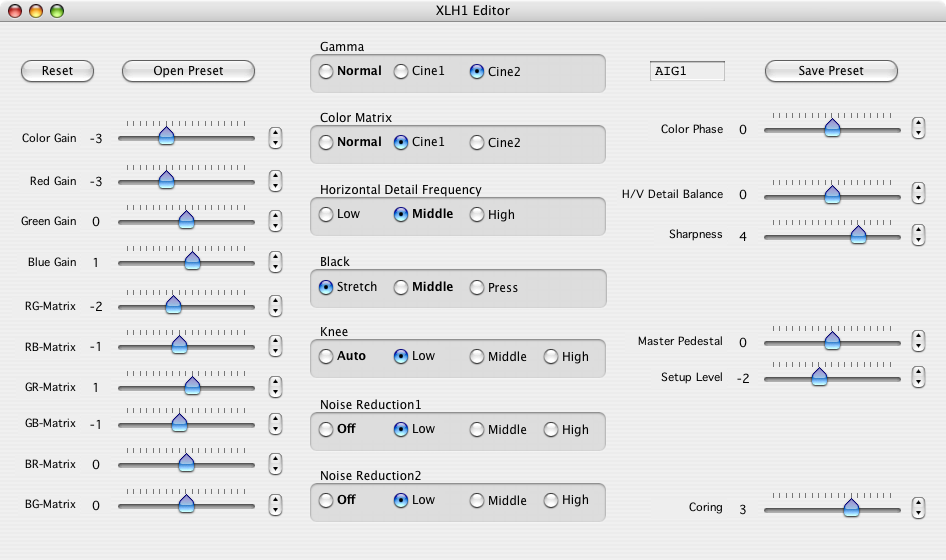This screenshot has width=946, height=560.
Task: Click the RB-Matrix stepper
Action: (275, 346)
